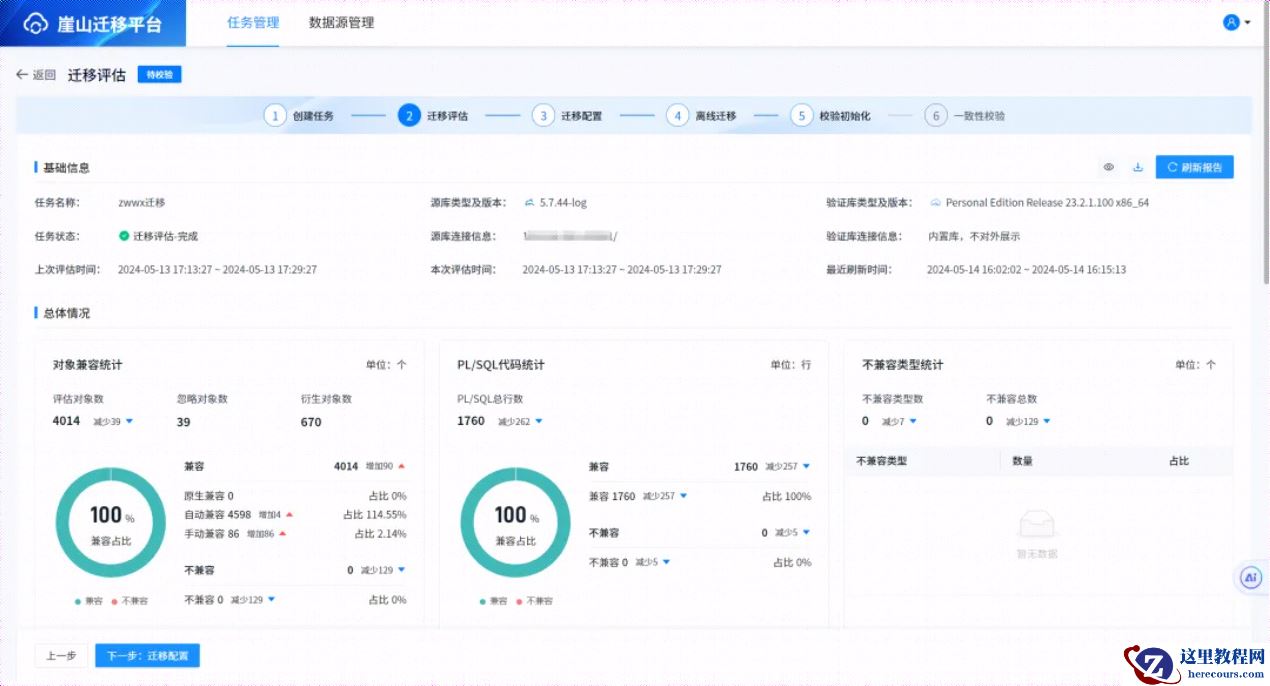Image resolution: width=1270 pixels, height=686 pixels.
Task: Click 下一步：迁移配置 button
Action: click(x=147, y=656)
